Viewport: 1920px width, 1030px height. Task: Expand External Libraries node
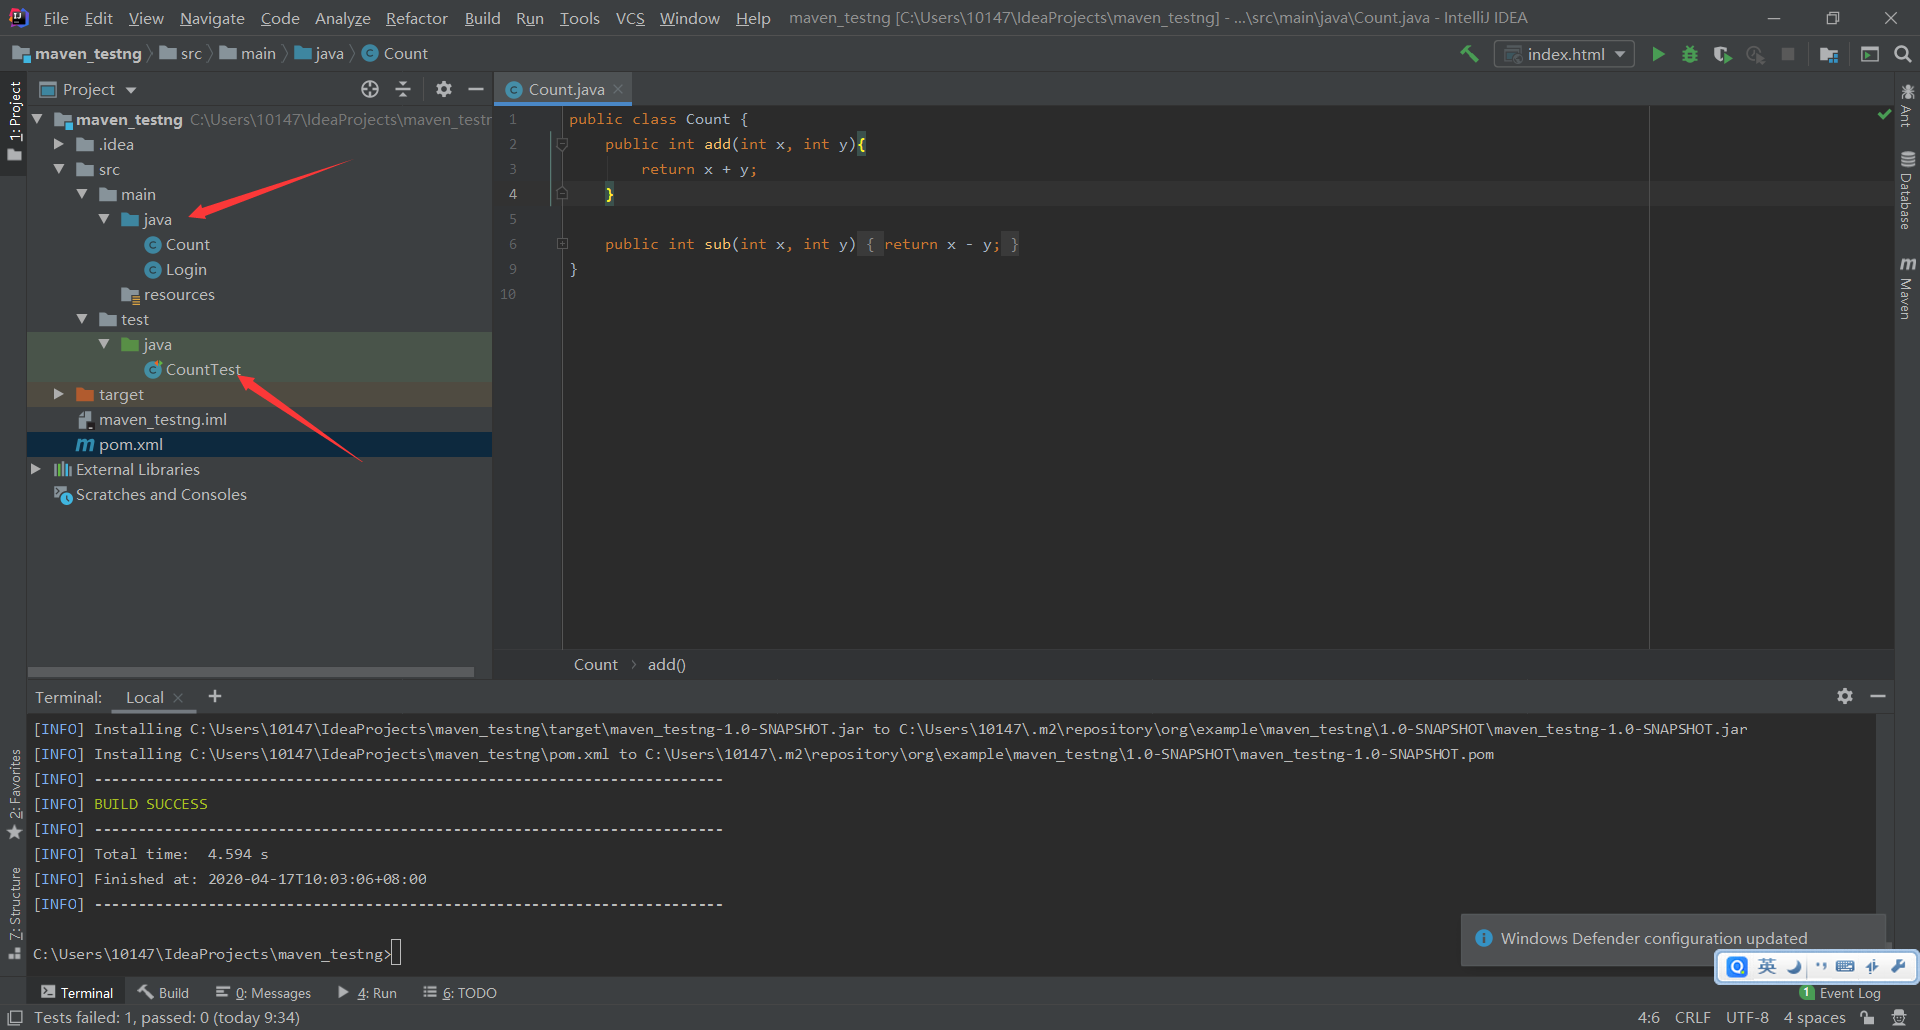[x=36, y=469]
